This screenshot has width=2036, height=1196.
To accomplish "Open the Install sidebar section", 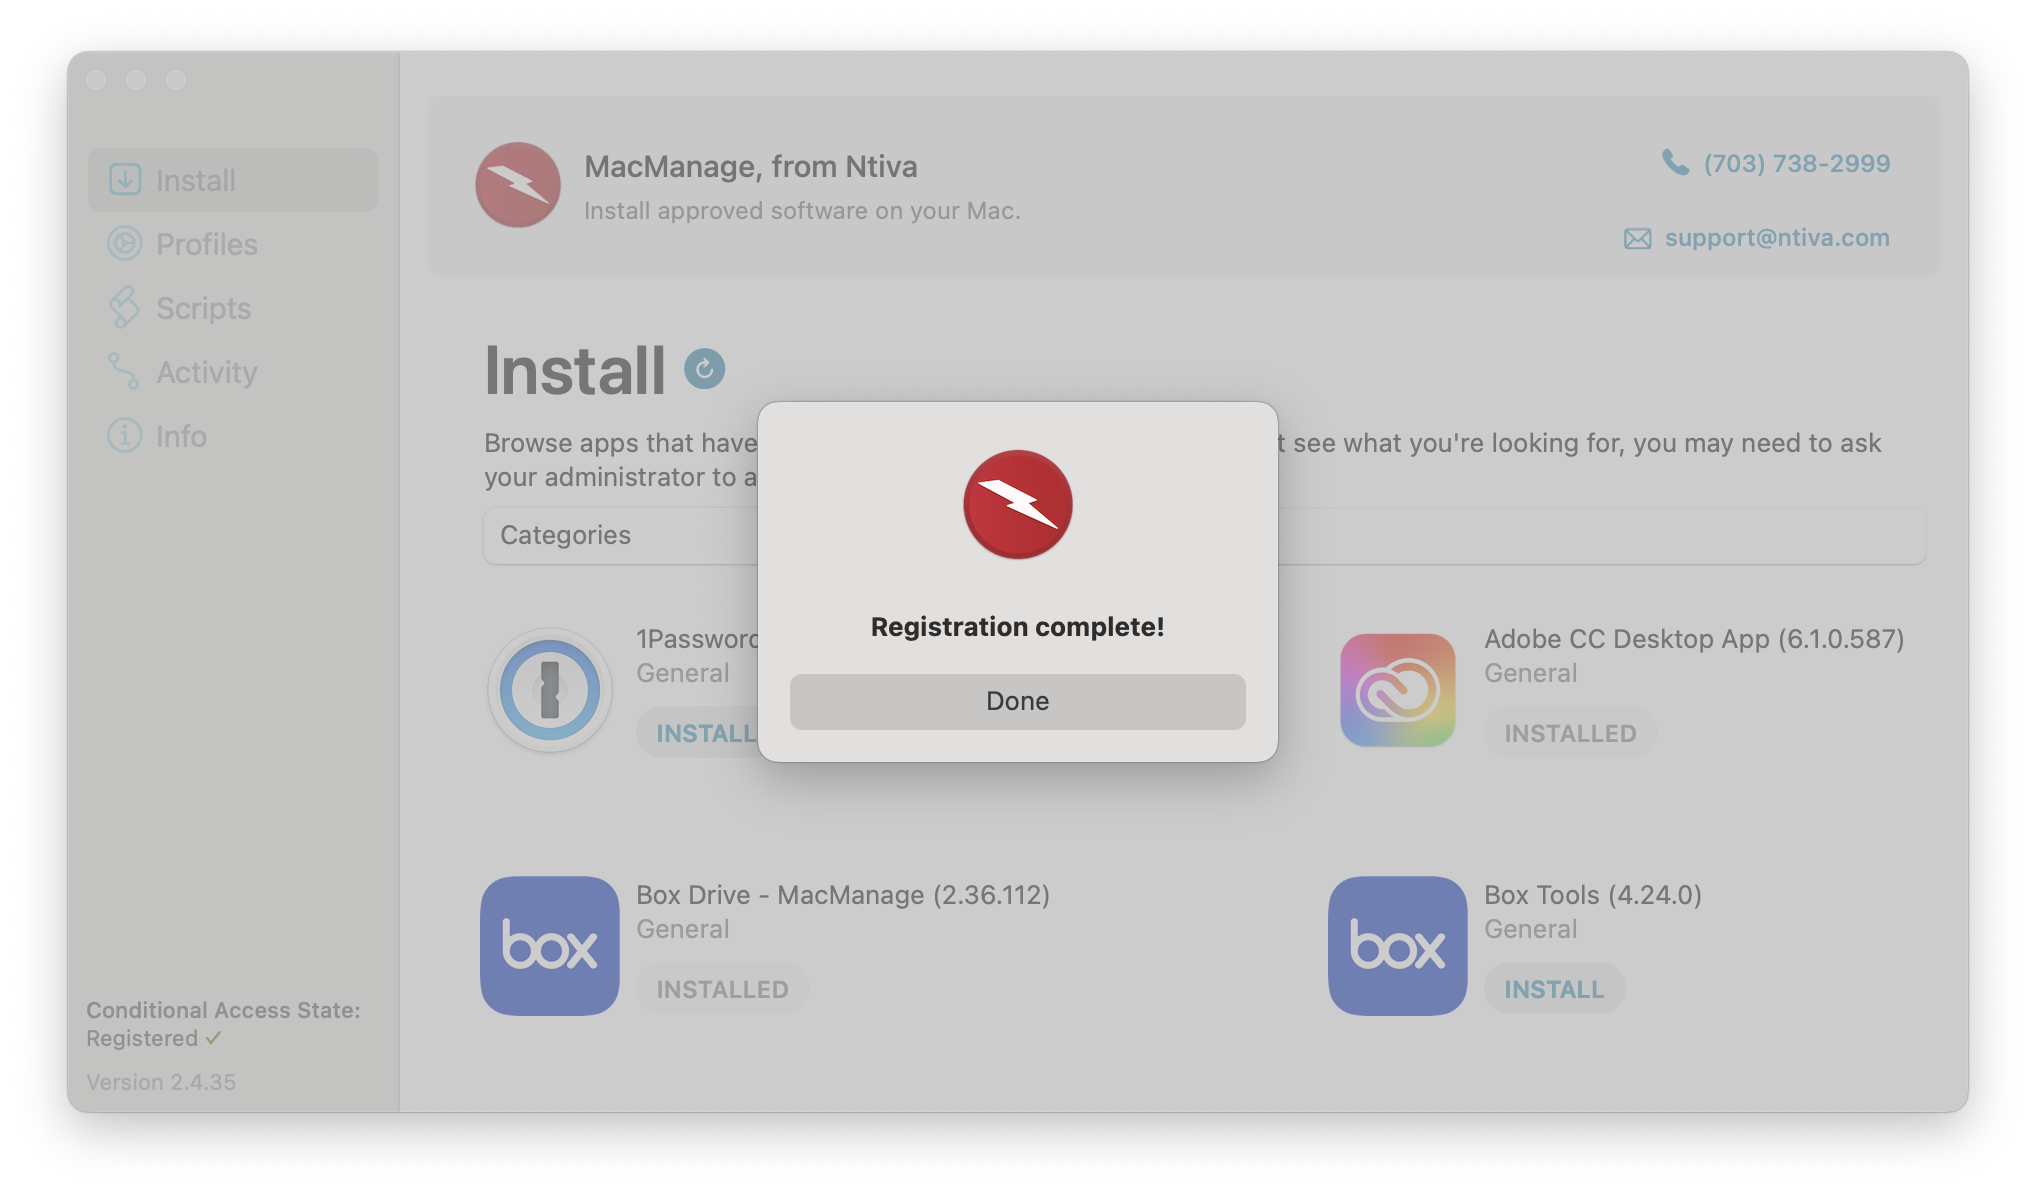I will 232,180.
